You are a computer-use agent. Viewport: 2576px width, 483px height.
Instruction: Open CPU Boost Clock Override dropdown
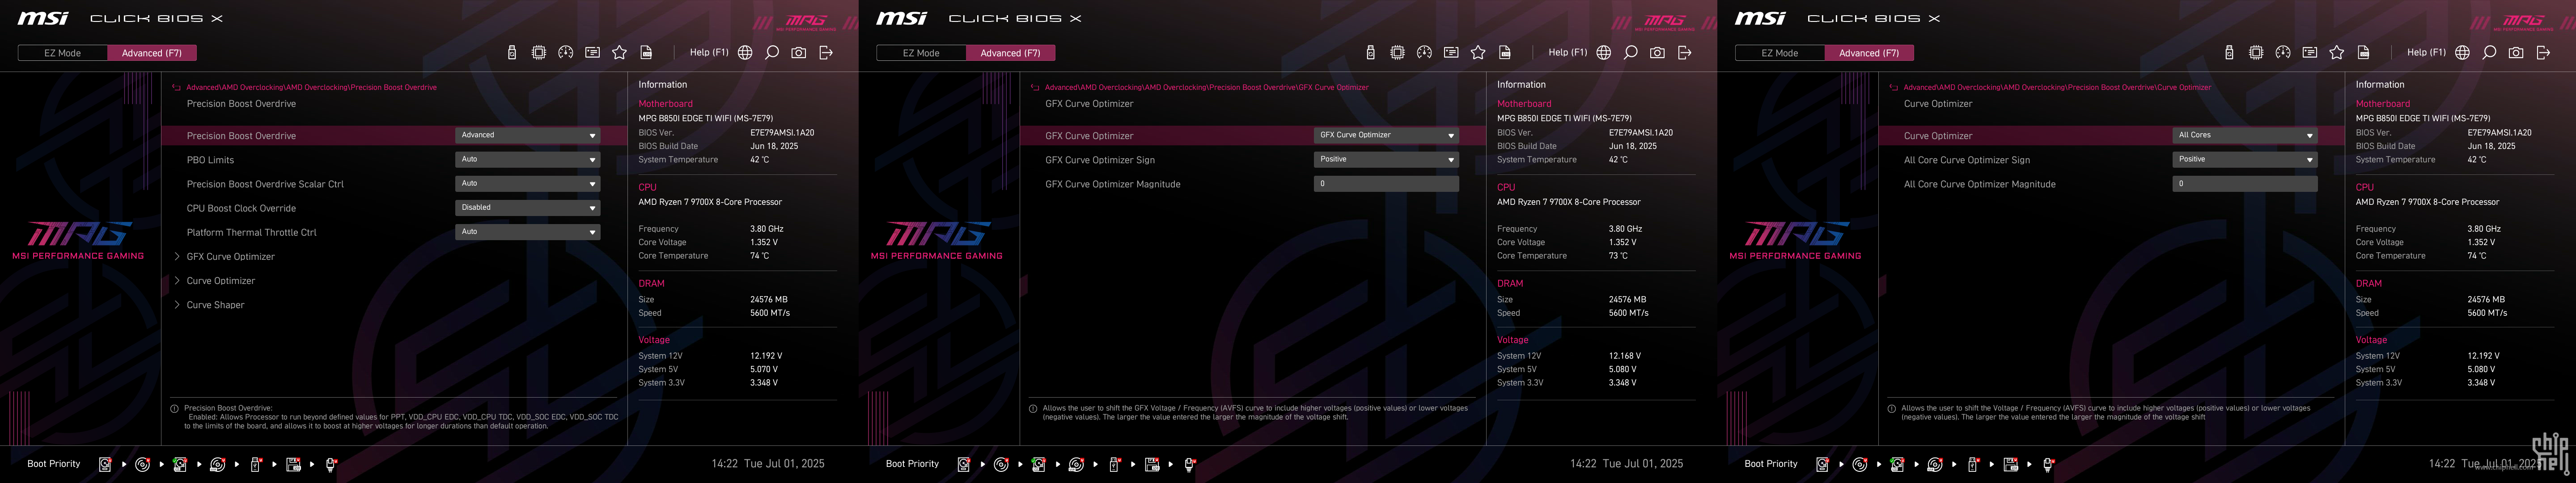point(528,208)
